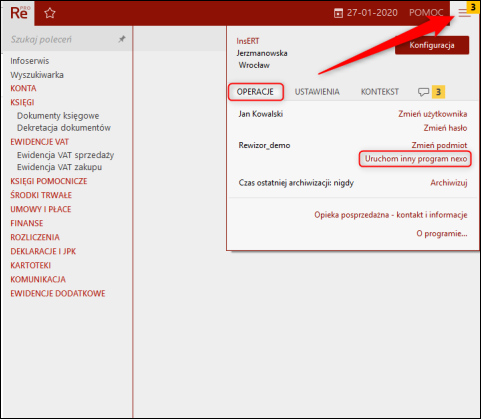Open the POMOC menu
This screenshot has width=481, height=419.
(426, 13)
